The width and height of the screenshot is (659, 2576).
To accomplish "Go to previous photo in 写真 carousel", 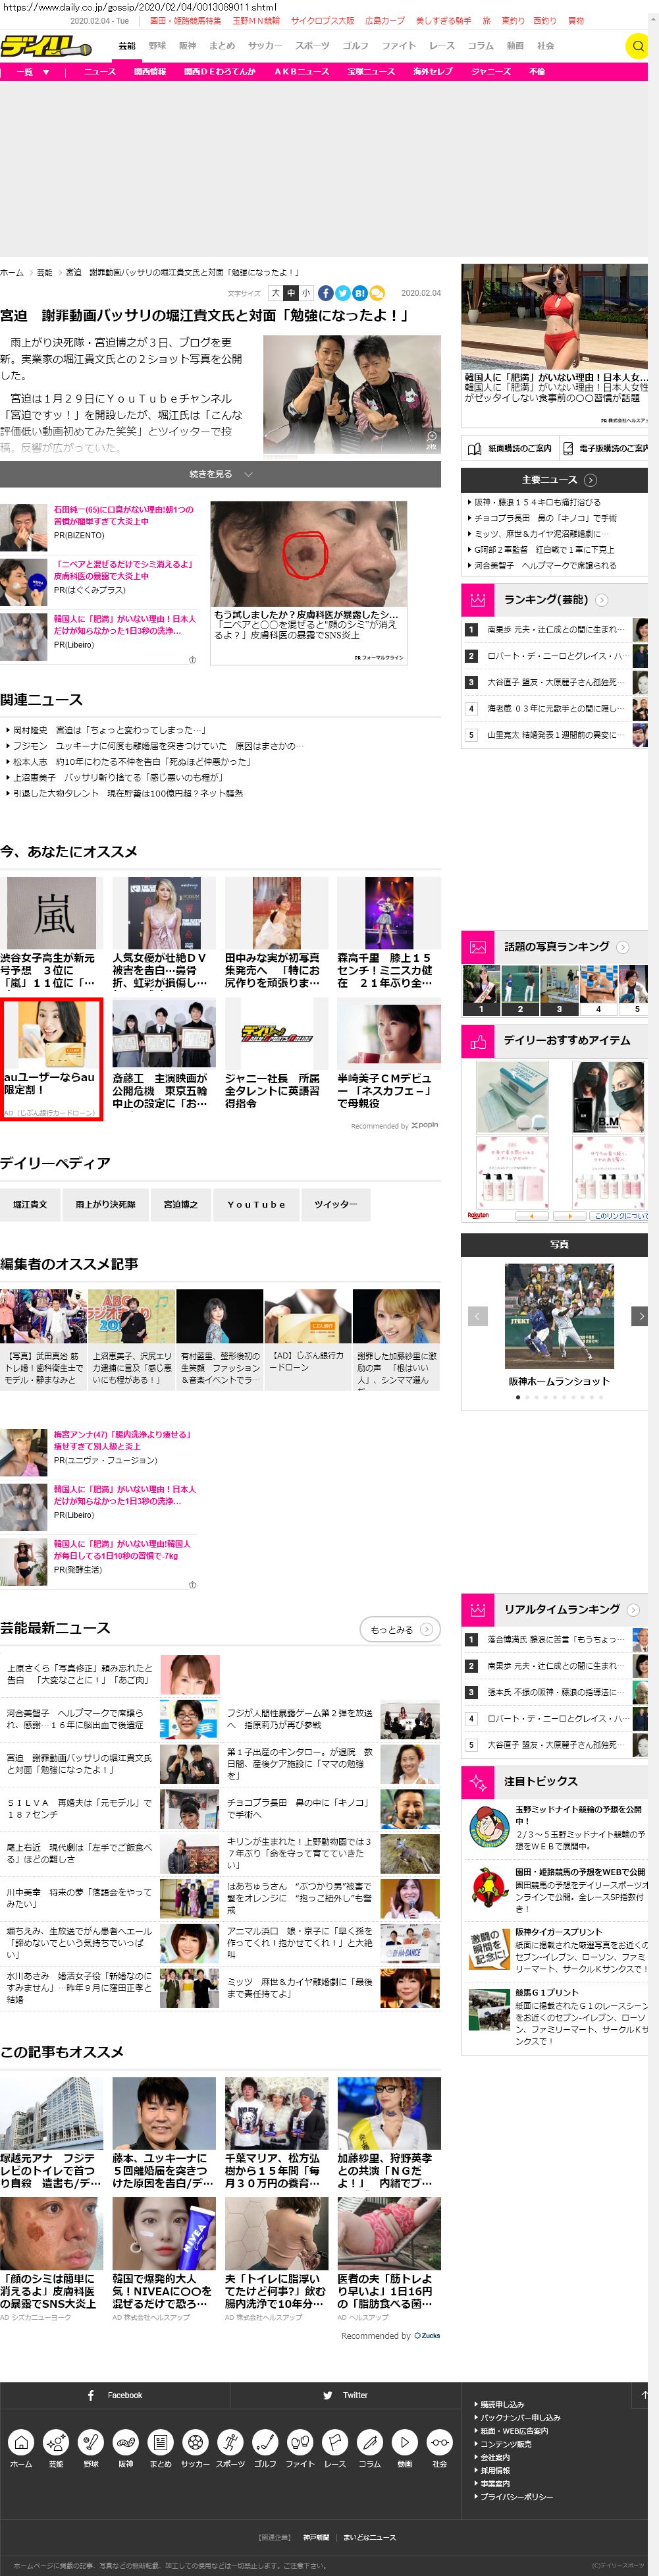I will point(478,1316).
